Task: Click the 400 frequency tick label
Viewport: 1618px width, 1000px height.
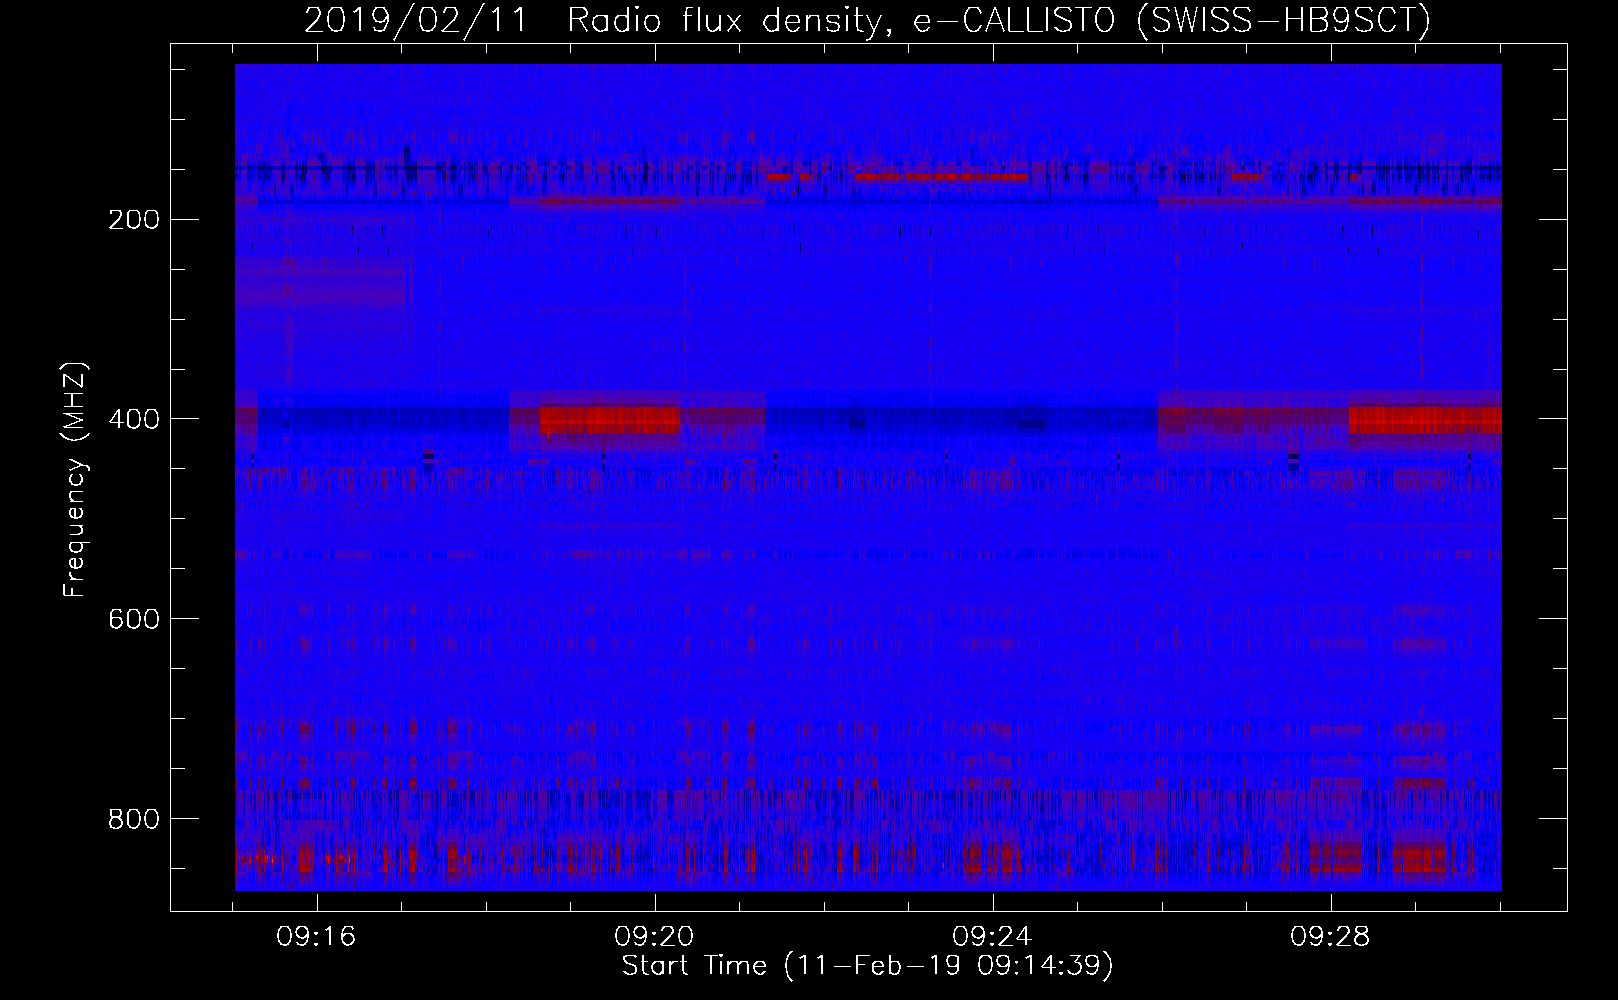Action: pyautogui.click(x=134, y=419)
